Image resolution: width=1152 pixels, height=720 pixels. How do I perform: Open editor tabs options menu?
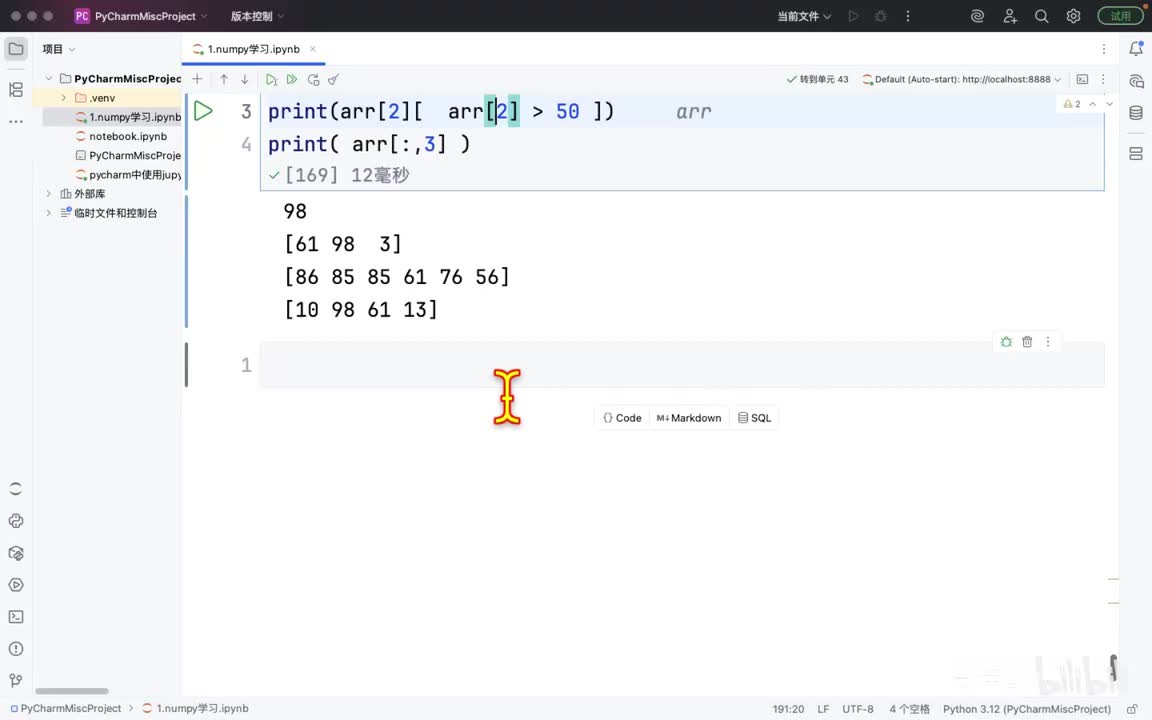coord(1104,49)
